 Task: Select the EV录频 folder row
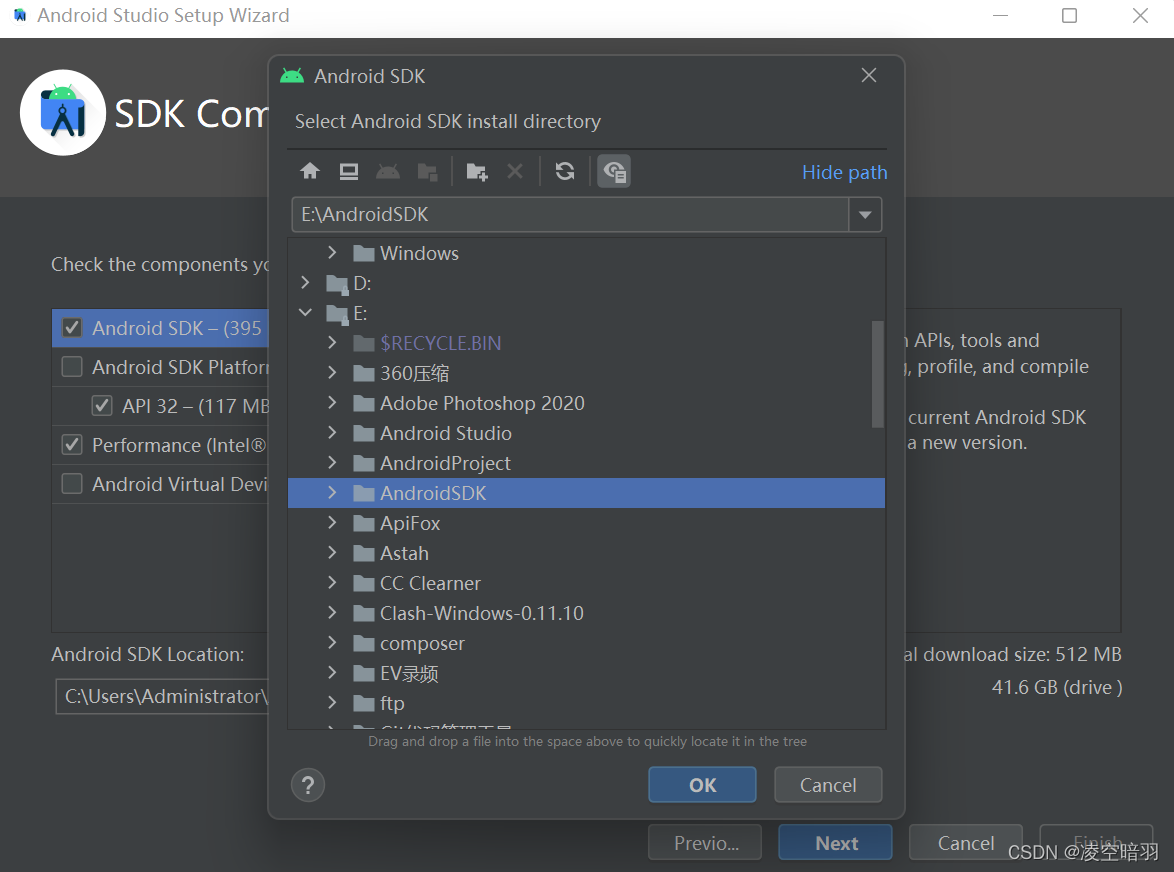point(586,673)
